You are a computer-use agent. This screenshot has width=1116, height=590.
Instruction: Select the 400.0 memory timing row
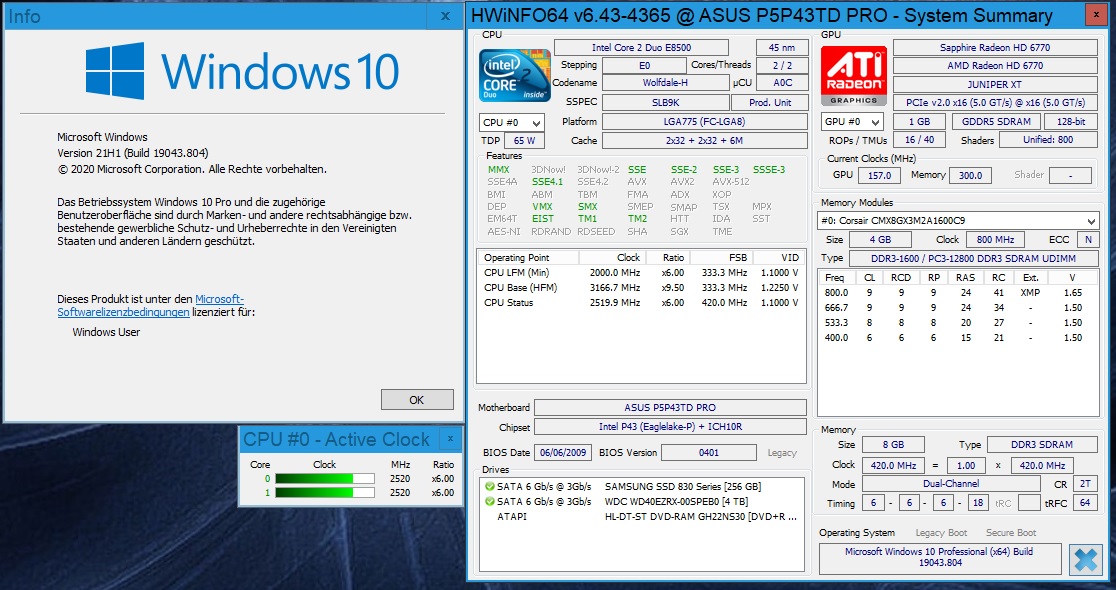click(x=958, y=337)
